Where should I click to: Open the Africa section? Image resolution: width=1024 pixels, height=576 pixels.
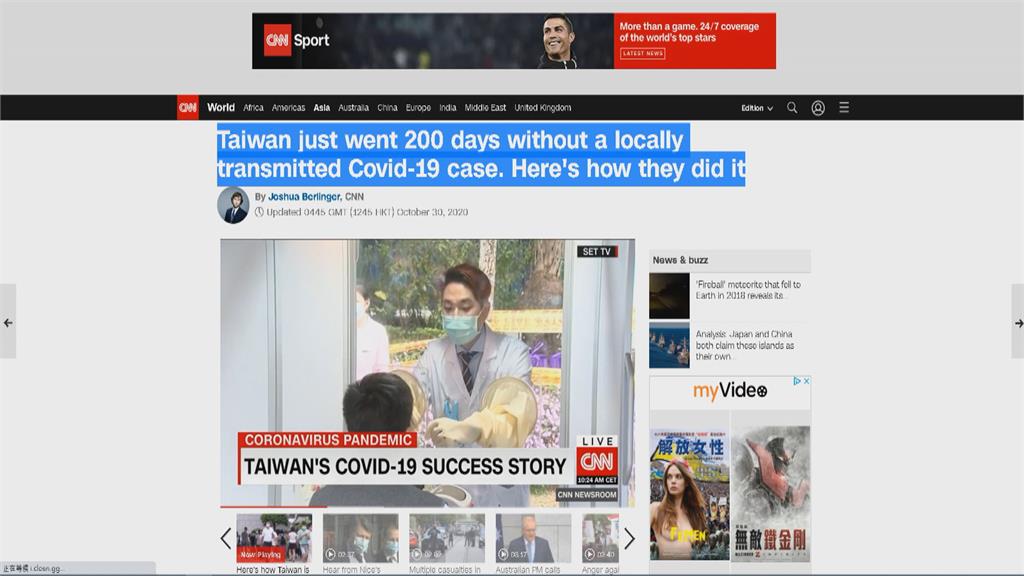[253, 108]
